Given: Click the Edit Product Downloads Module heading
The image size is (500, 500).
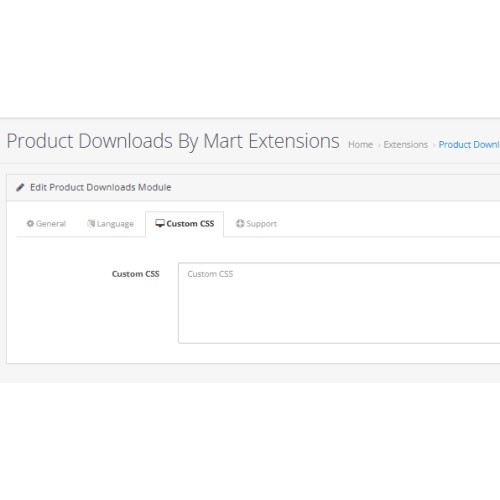Looking at the screenshot, I should tap(101, 187).
